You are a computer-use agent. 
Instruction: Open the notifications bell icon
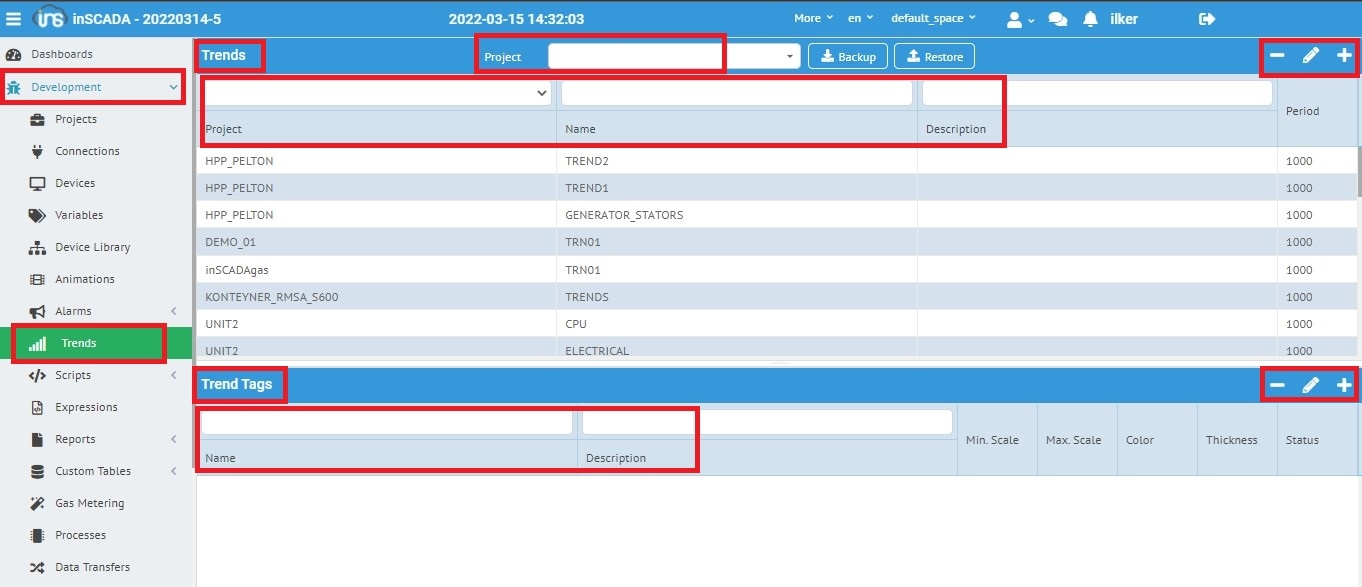coord(1091,19)
